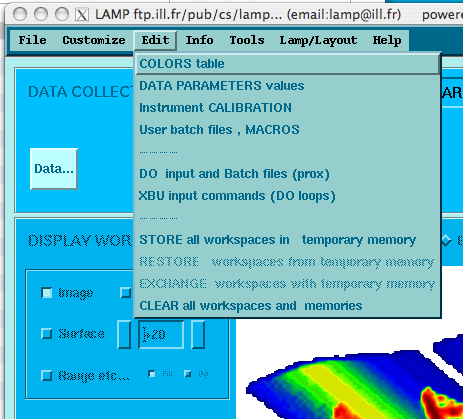Open the Lamp/Layout menu
The height and width of the screenshot is (419, 463).
tap(318, 40)
